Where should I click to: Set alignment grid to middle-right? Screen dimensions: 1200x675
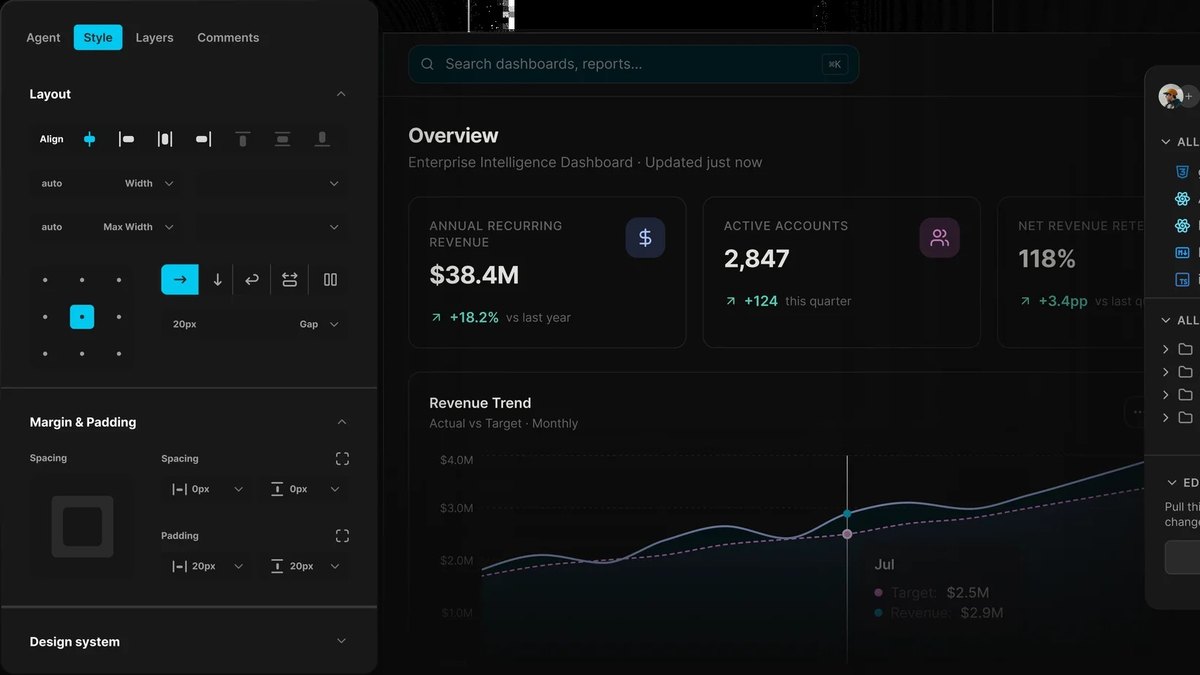[x=119, y=317]
